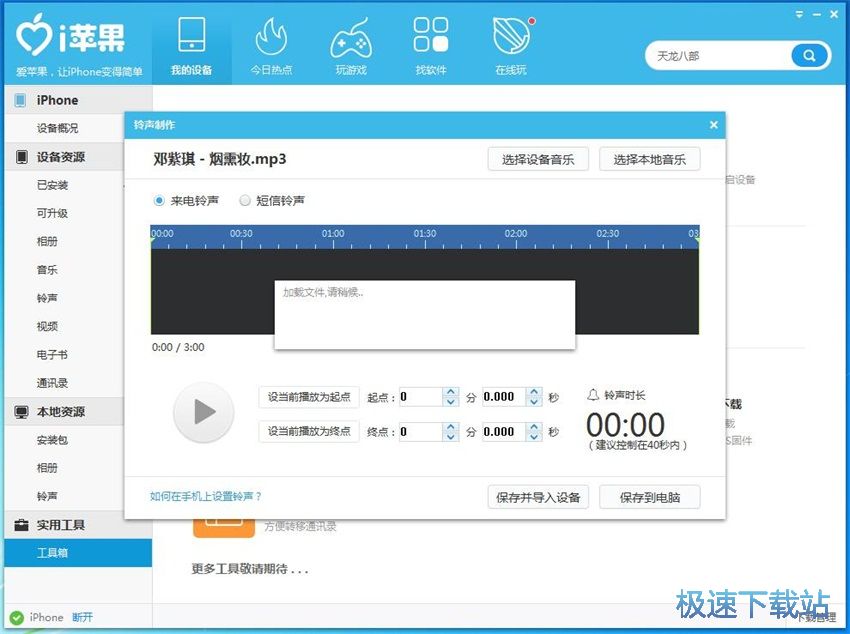Open 相册 under 设备资源
The image size is (850, 634).
(x=47, y=242)
